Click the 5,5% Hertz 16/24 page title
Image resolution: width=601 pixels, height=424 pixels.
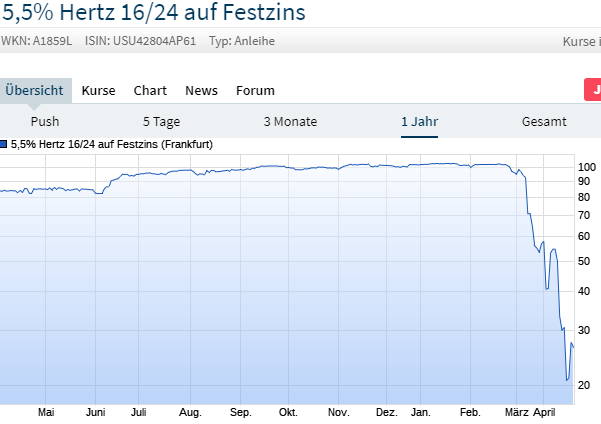click(x=154, y=14)
